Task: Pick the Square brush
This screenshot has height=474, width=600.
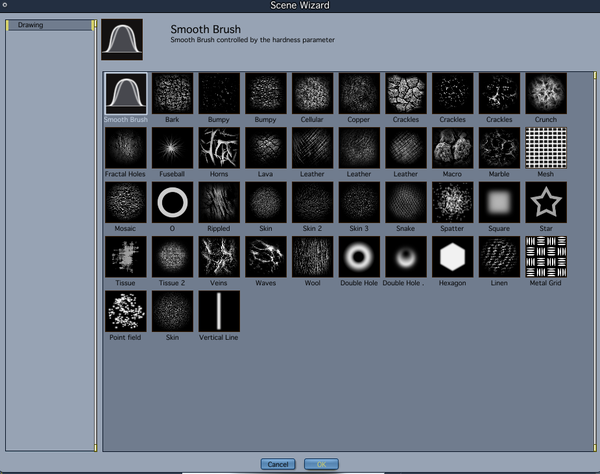Action: pyautogui.click(x=499, y=202)
